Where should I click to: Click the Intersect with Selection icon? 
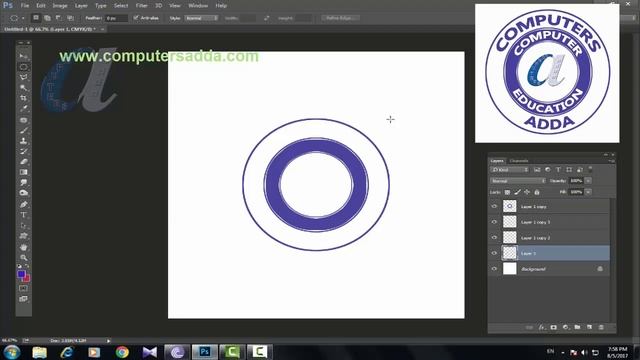pos(70,18)
